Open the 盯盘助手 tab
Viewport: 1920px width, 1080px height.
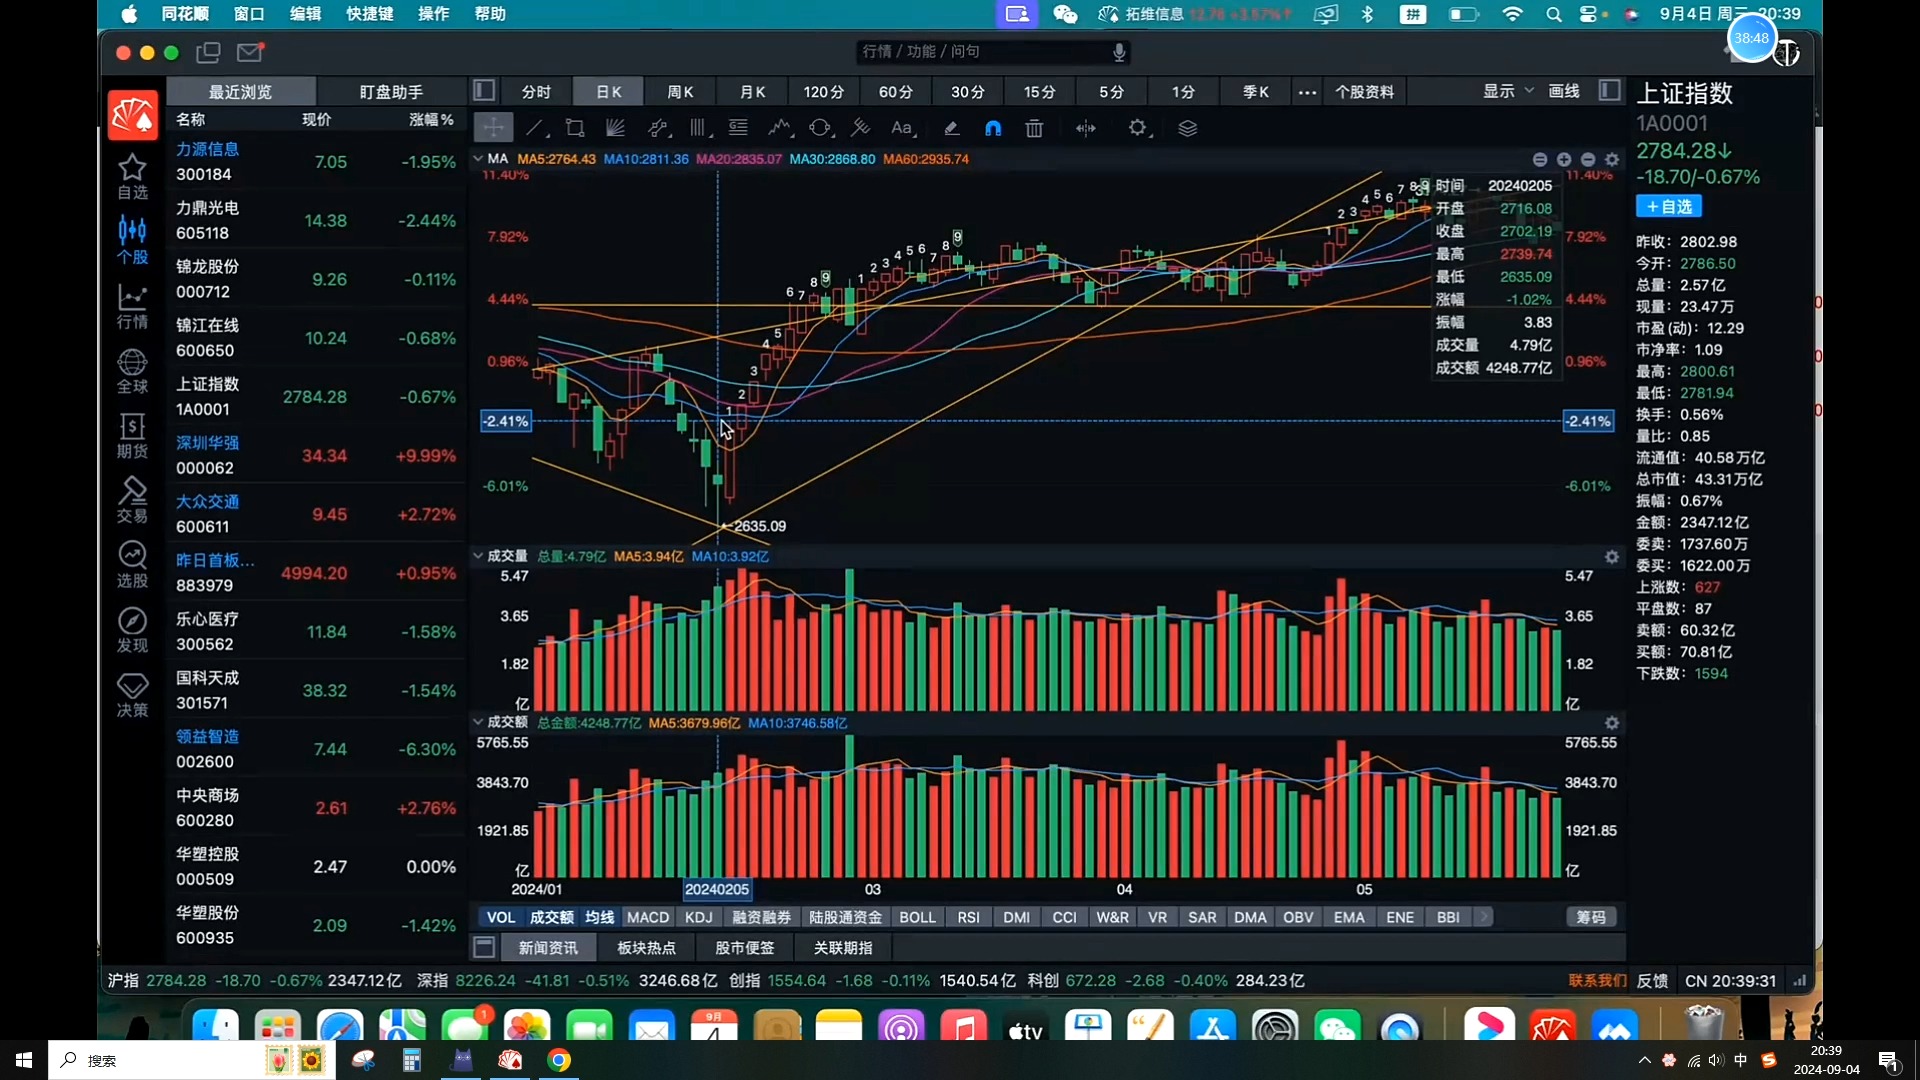391,92
